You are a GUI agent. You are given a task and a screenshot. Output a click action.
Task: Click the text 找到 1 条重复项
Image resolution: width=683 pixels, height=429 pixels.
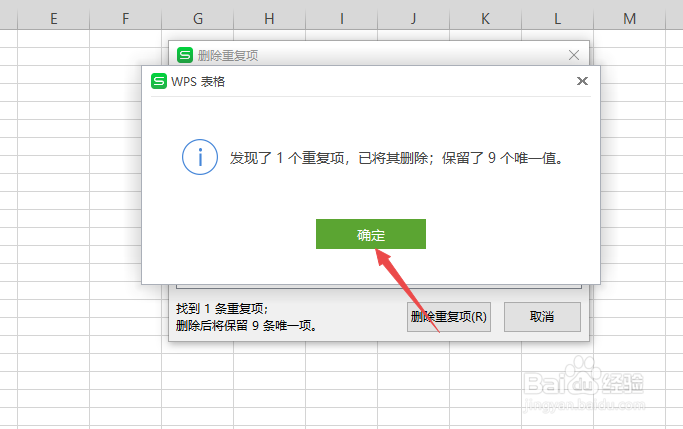(222, 309)
